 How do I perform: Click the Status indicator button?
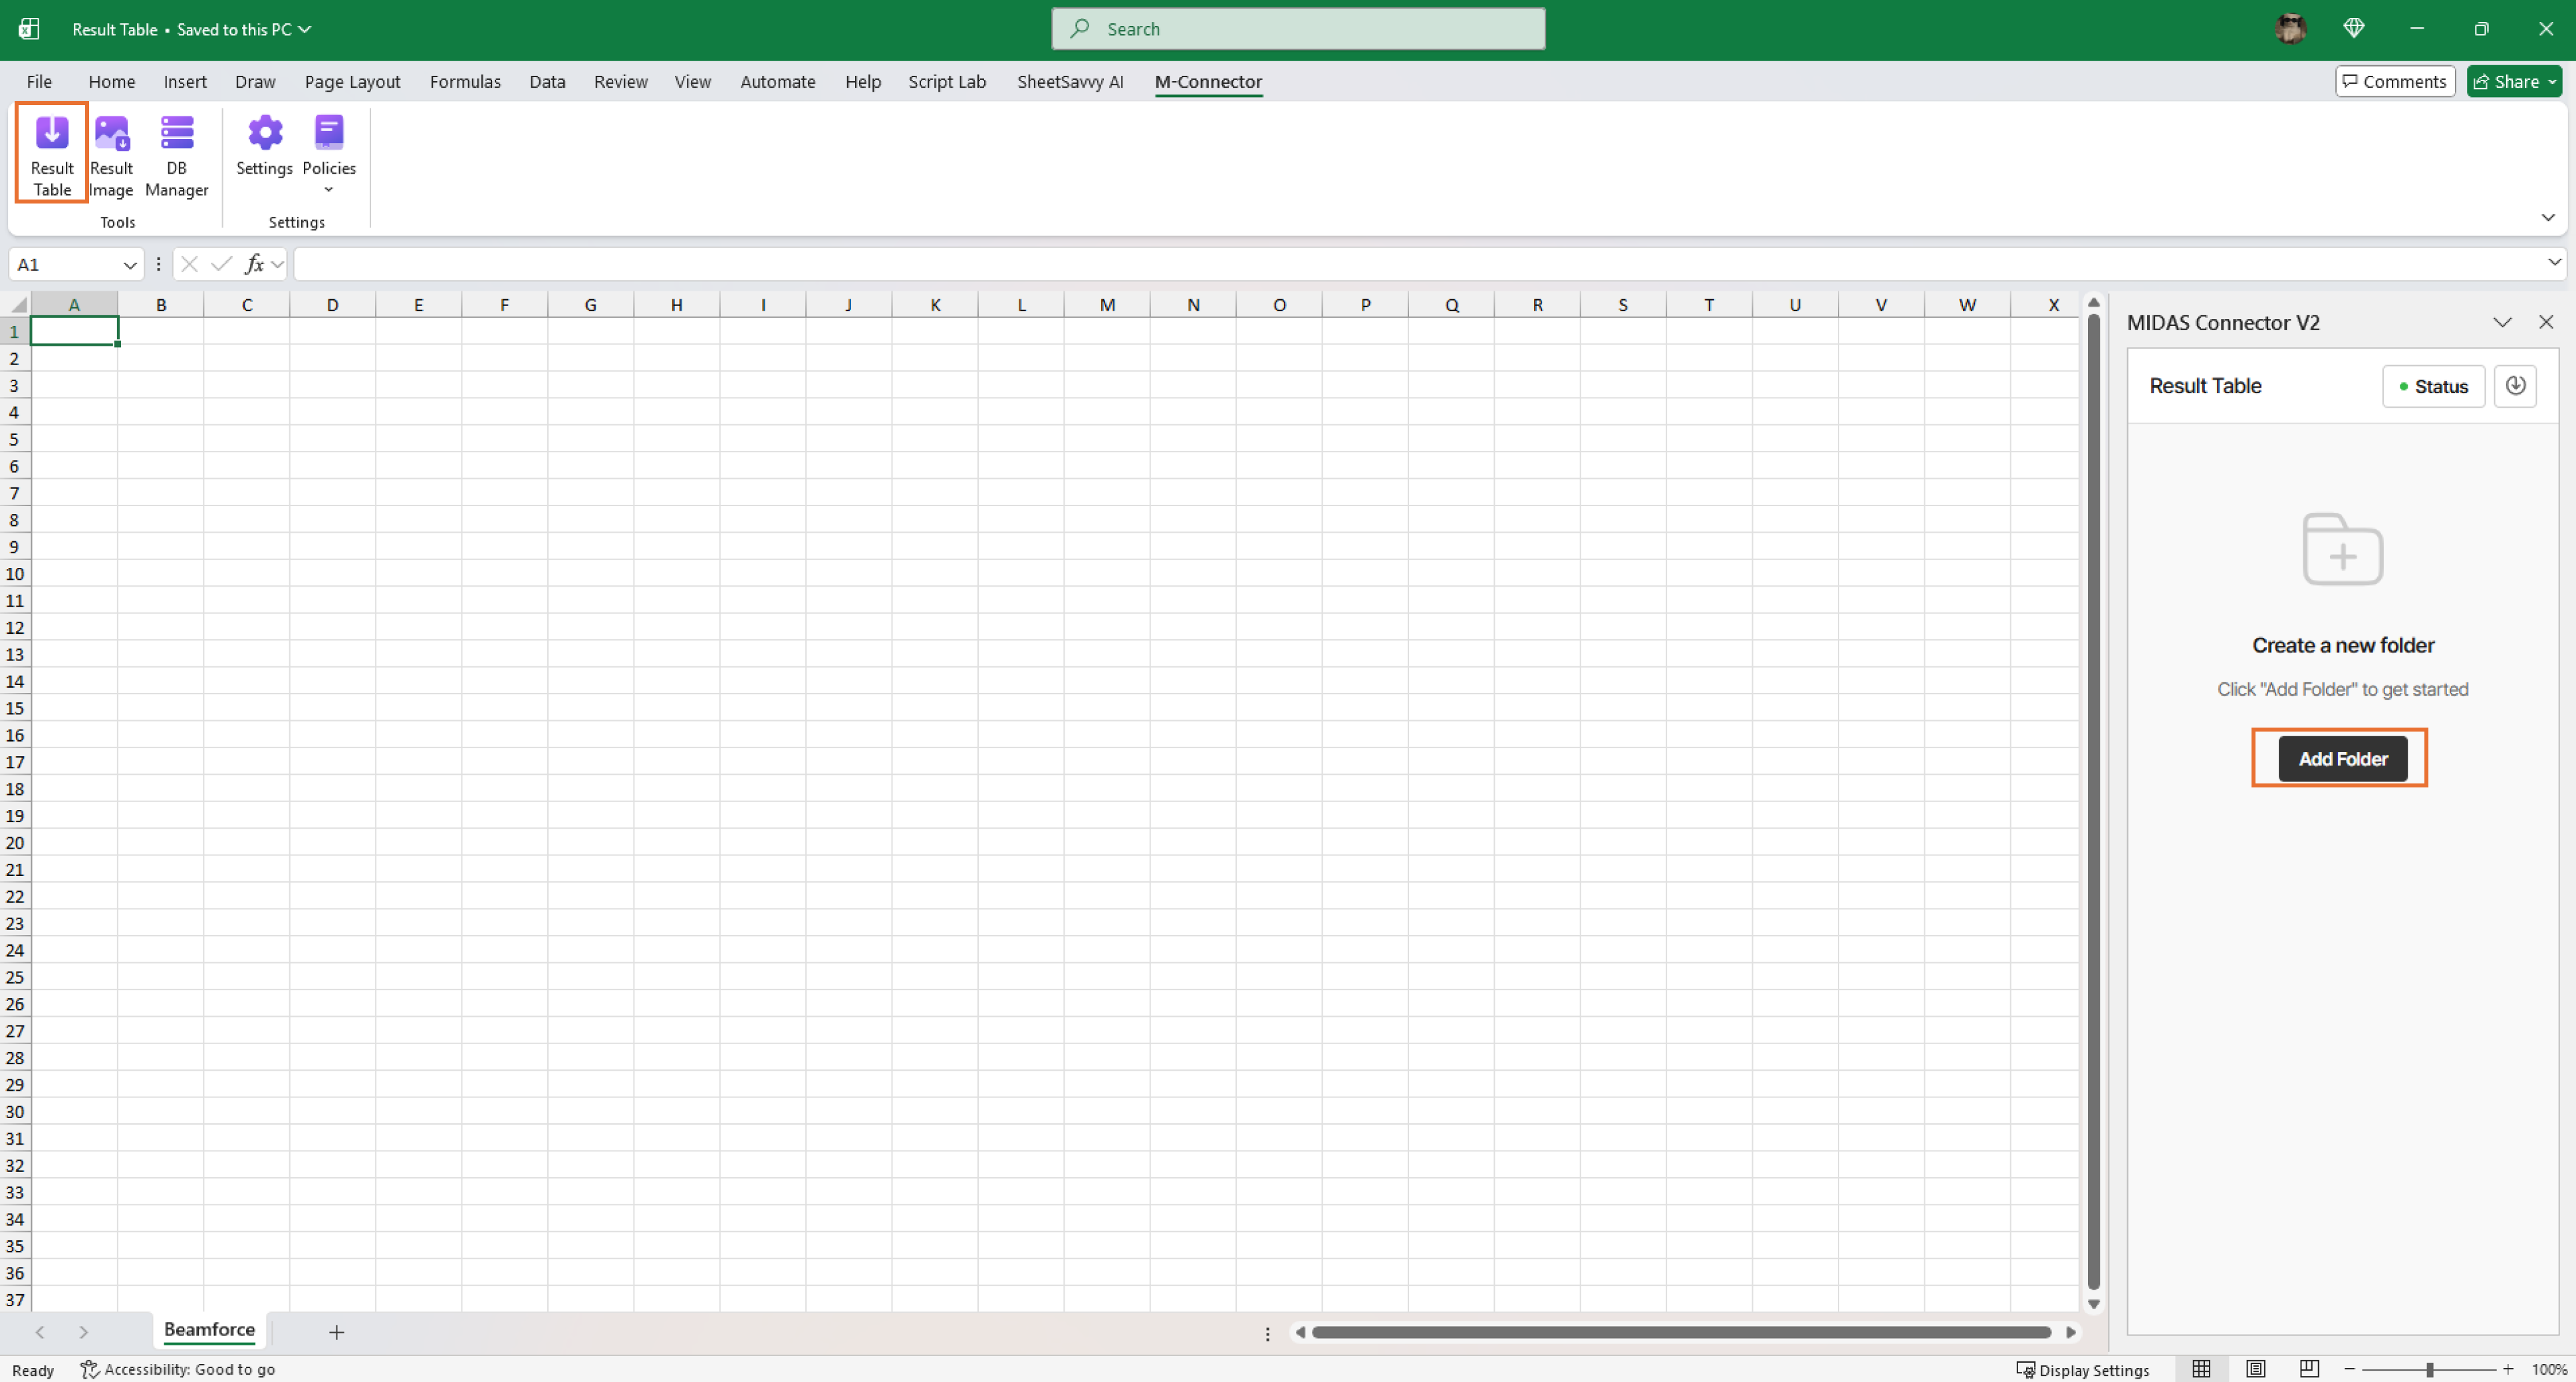tap(2434, 386)
